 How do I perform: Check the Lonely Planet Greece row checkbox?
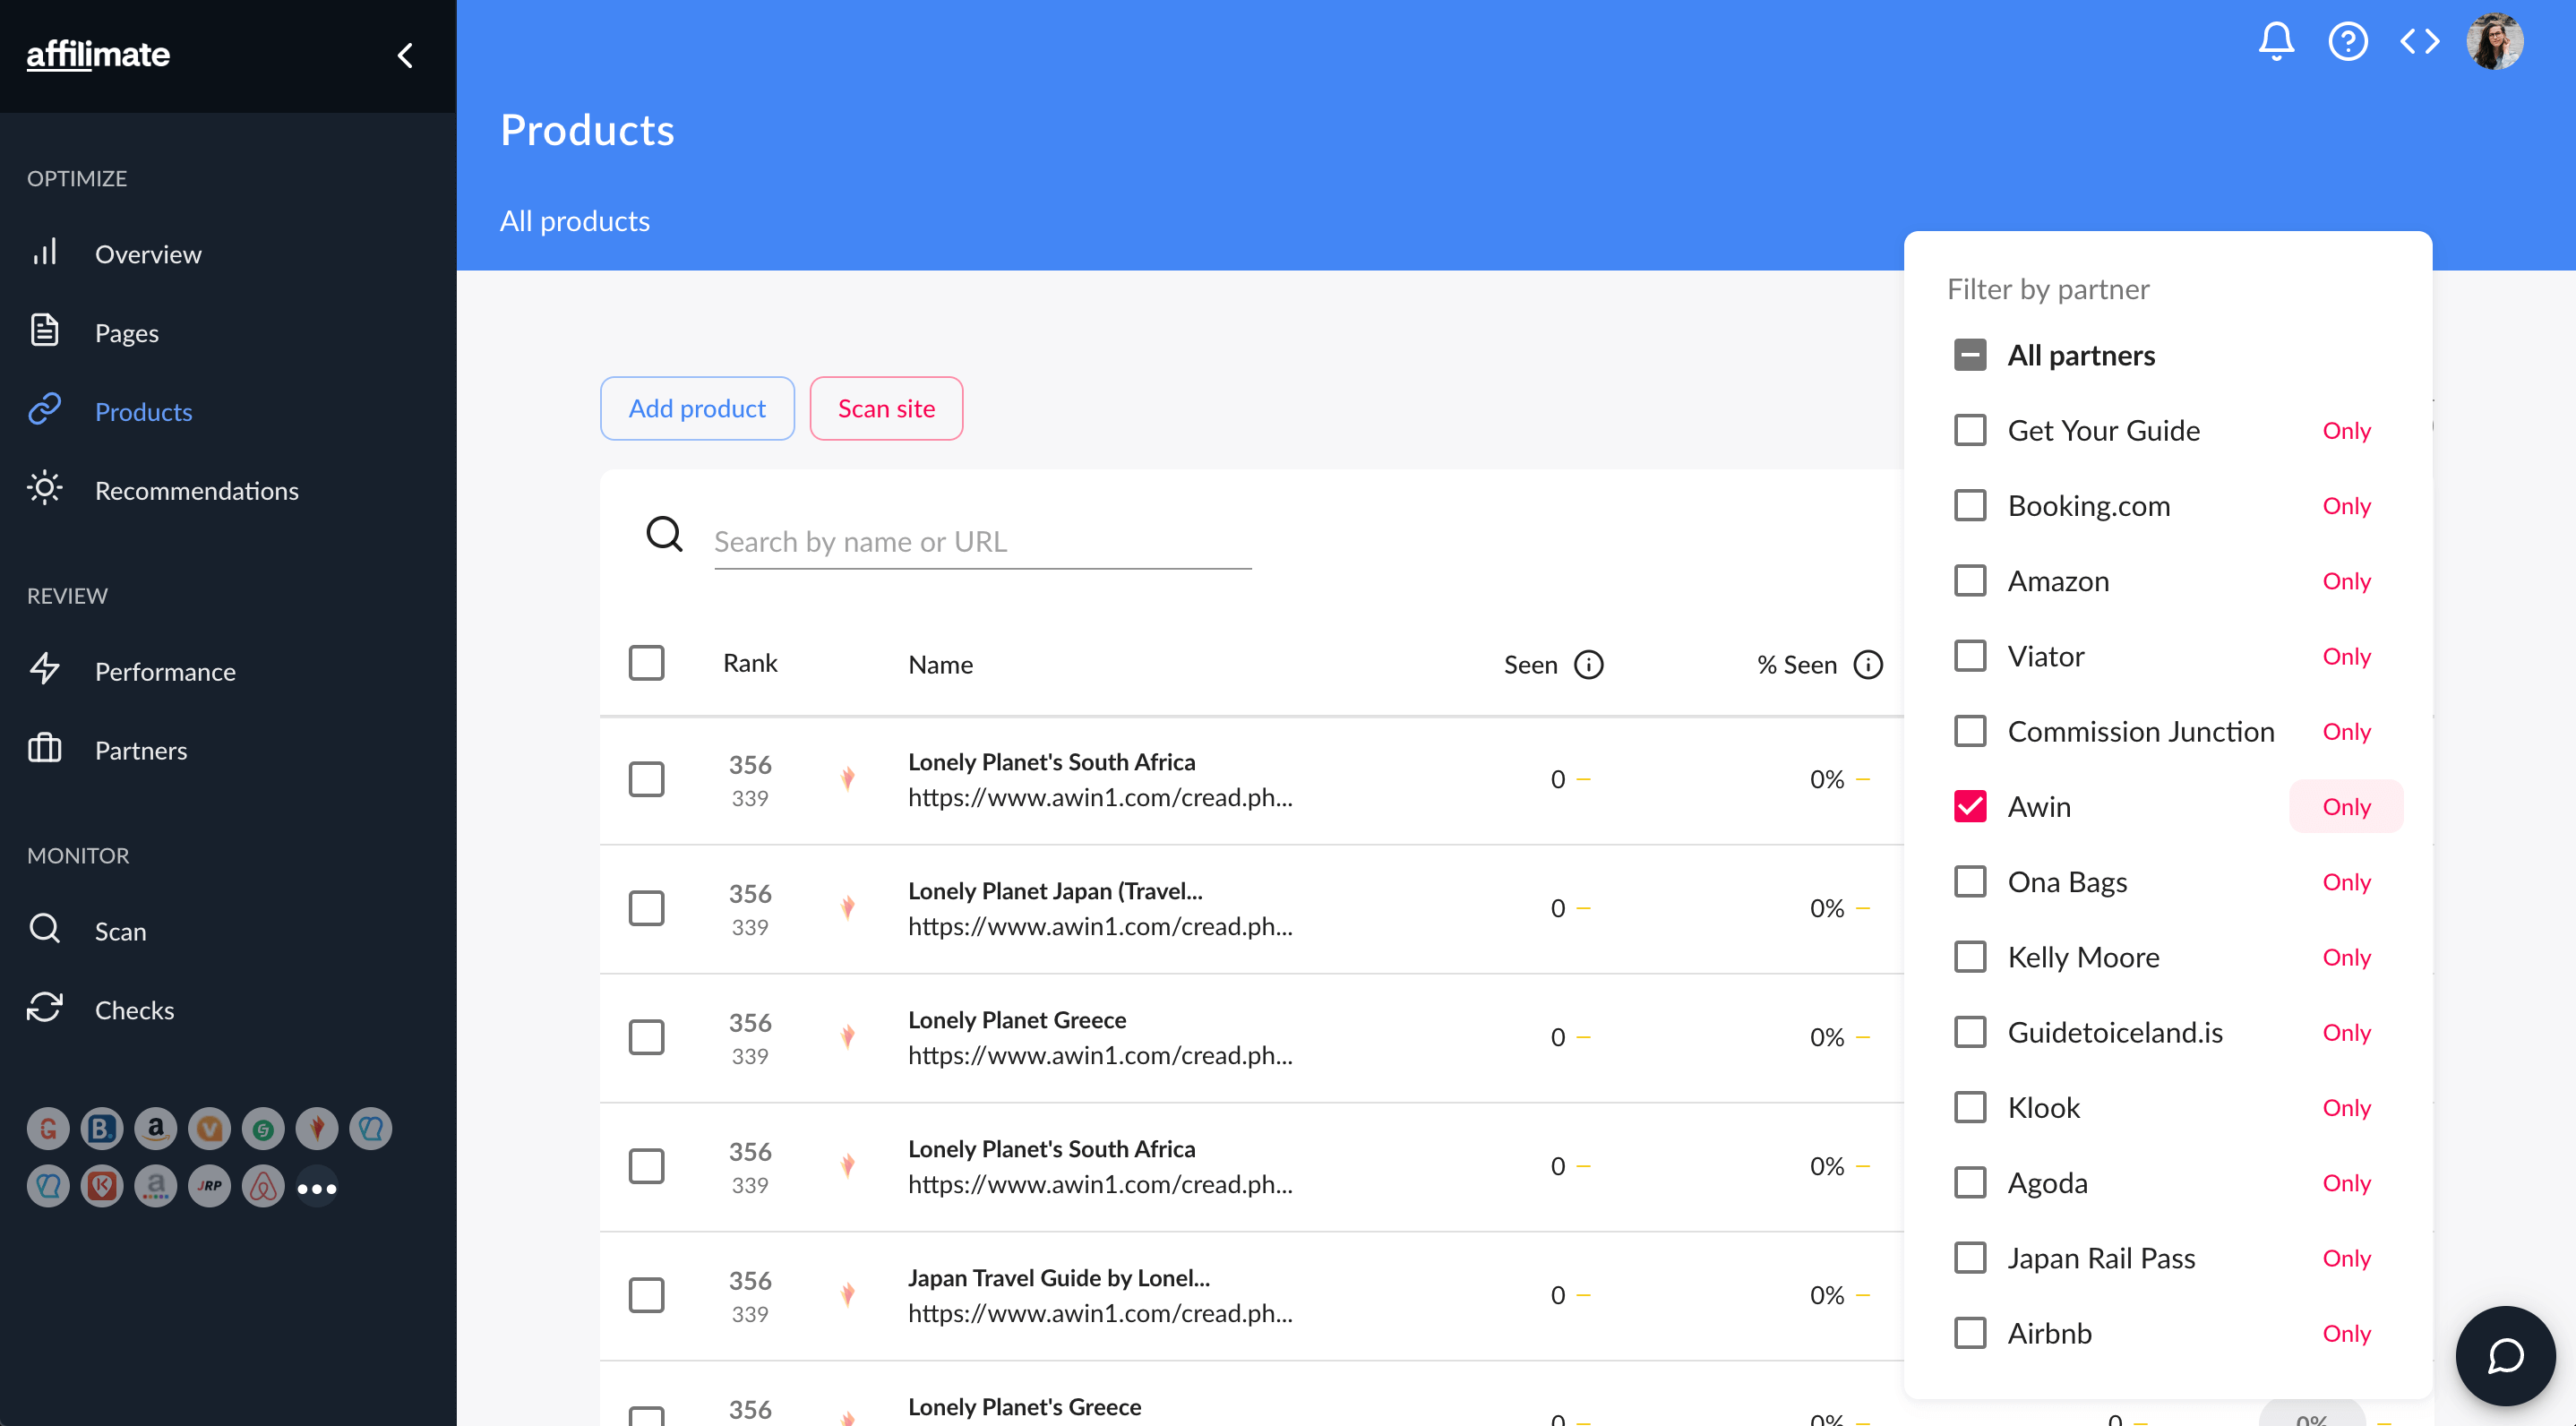pyautogui.click(x=646, y=1037)
